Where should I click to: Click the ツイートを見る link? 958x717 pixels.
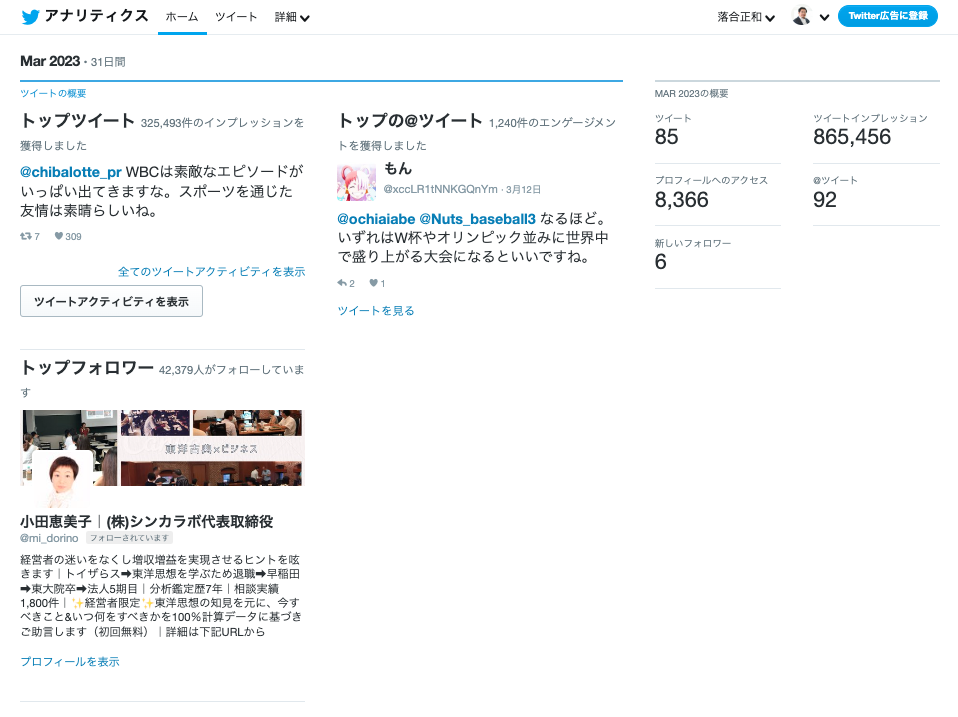pos(376,311)
